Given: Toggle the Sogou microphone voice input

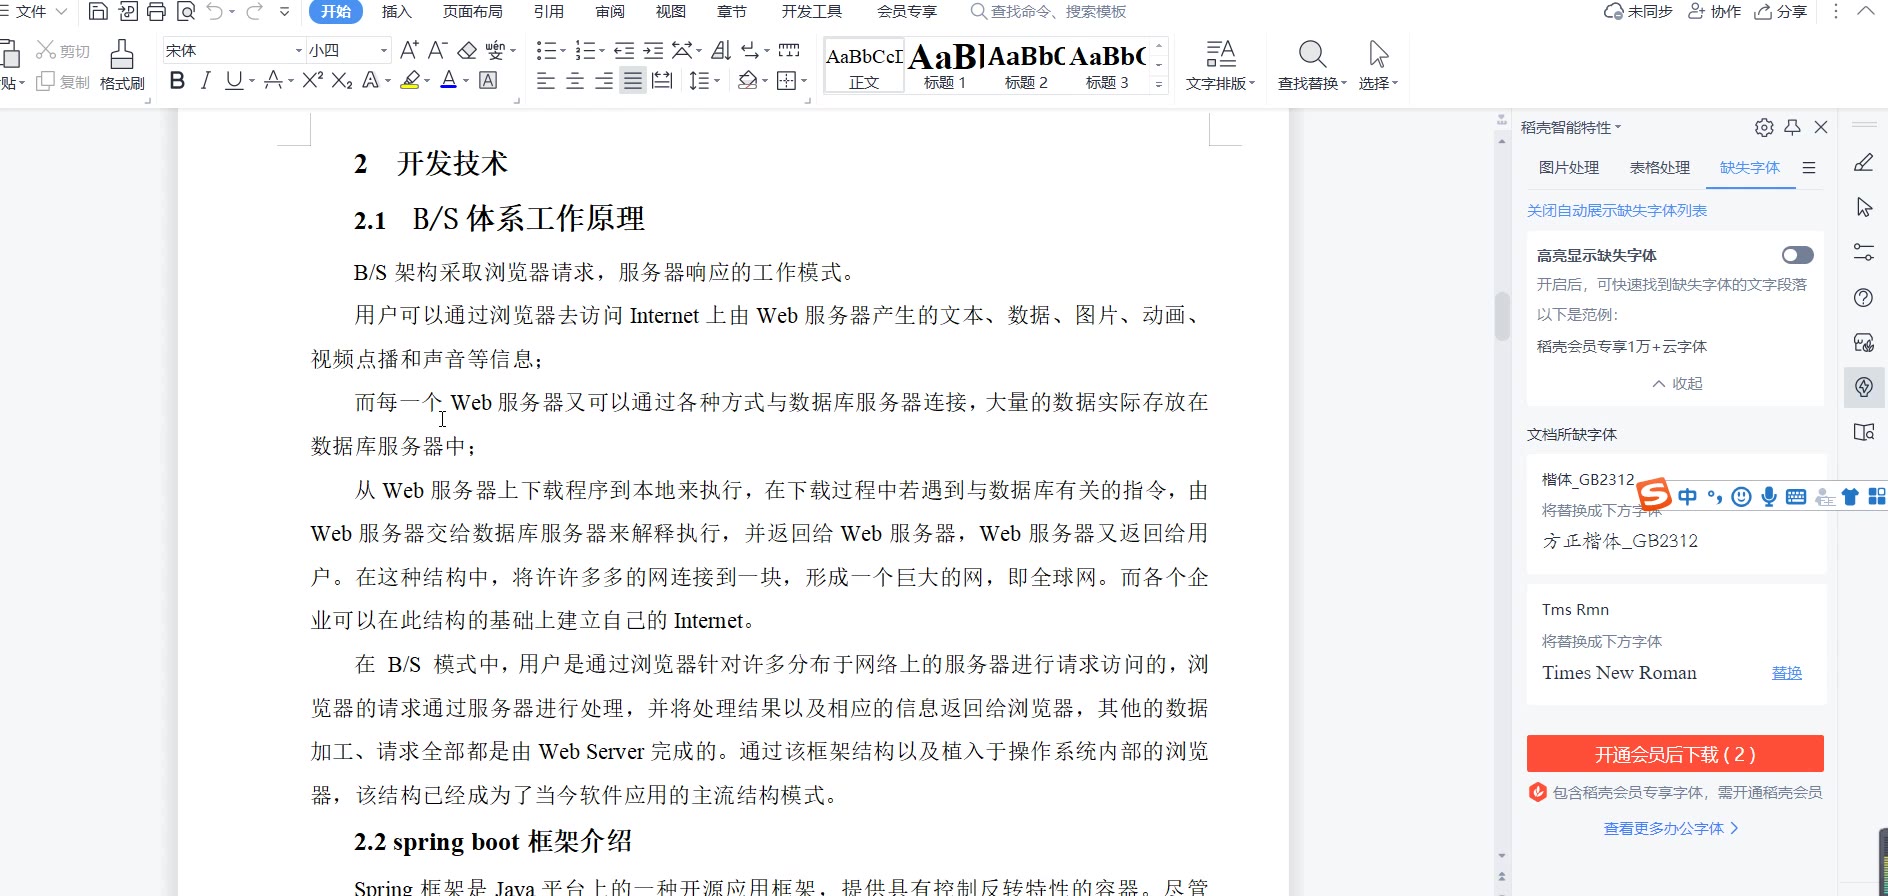Looking at the screenshot, I should pyautogui.click(x=1769, y=497).
